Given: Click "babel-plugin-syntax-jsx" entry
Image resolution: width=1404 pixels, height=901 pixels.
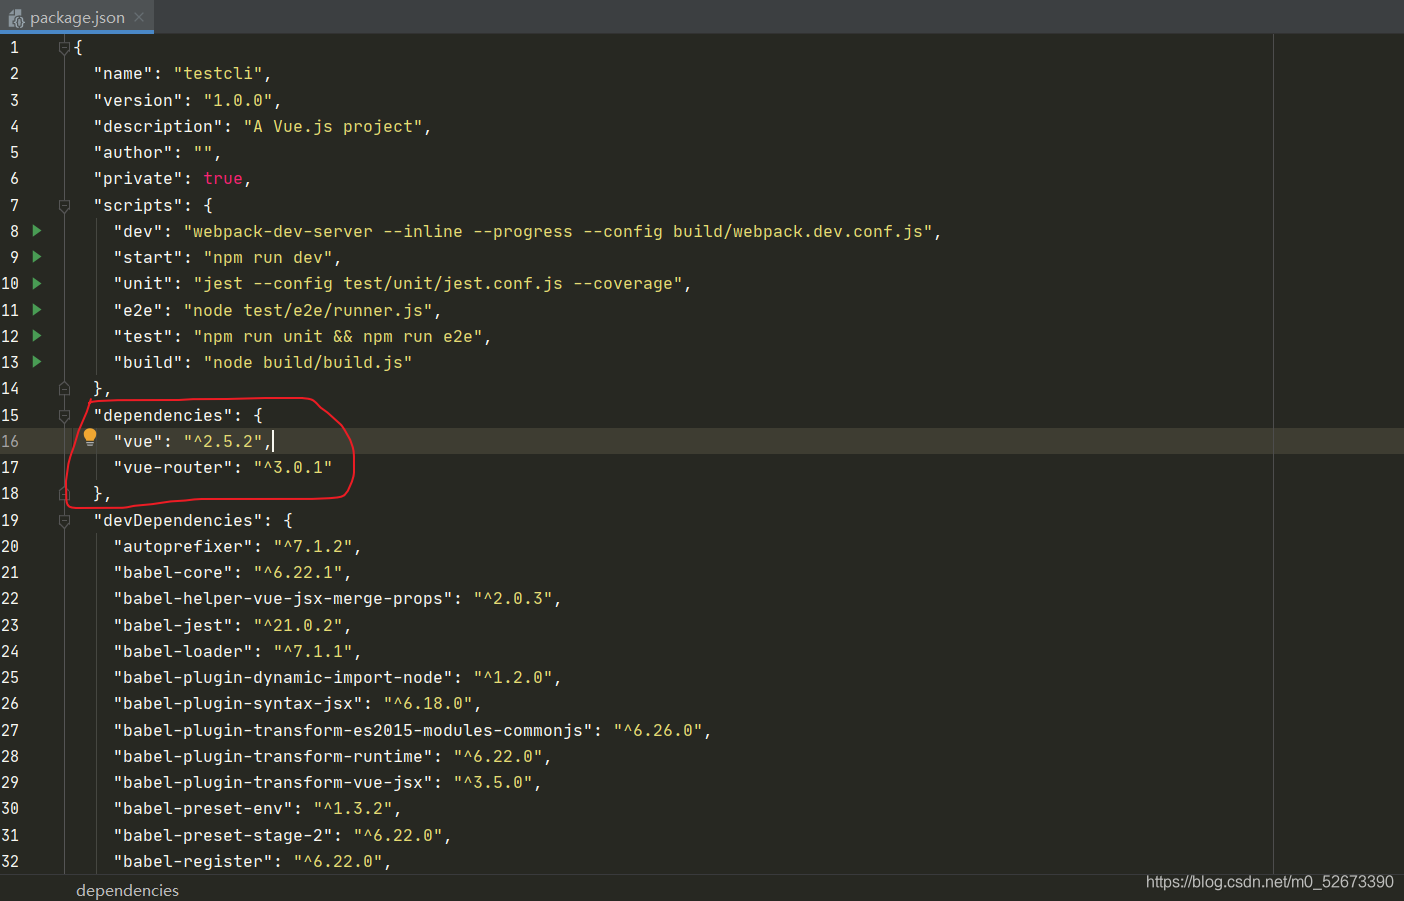Looking at the screenshot, I should pyautogui.click(x=297, y=703).
